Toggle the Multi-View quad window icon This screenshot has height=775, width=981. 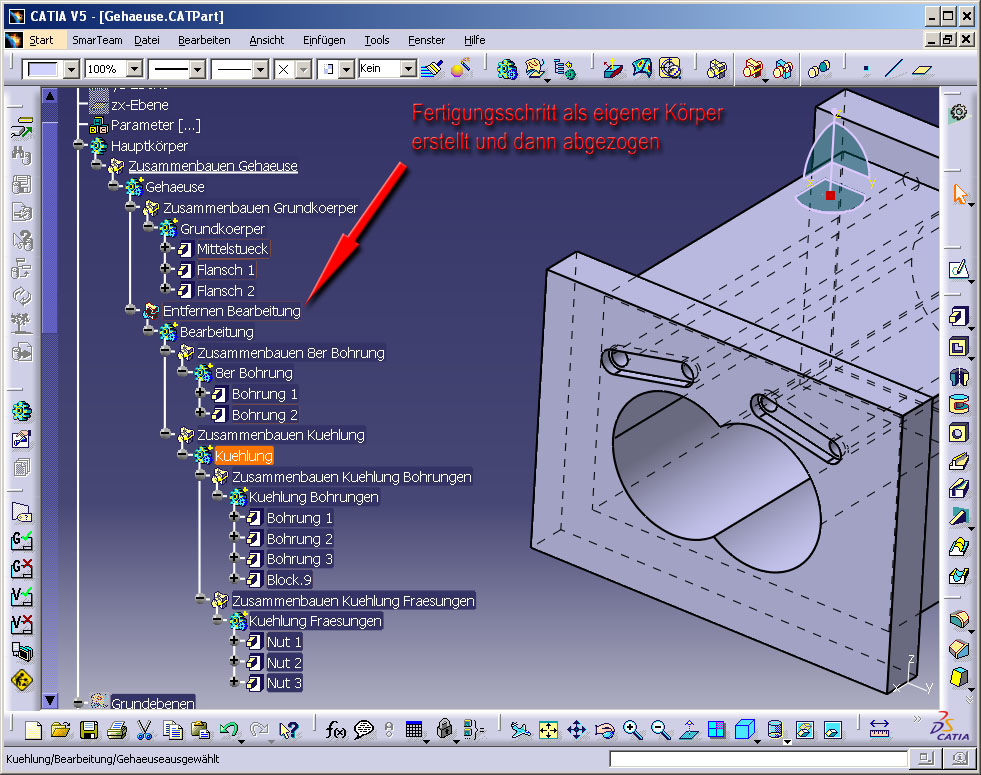(x=716, y=730)
